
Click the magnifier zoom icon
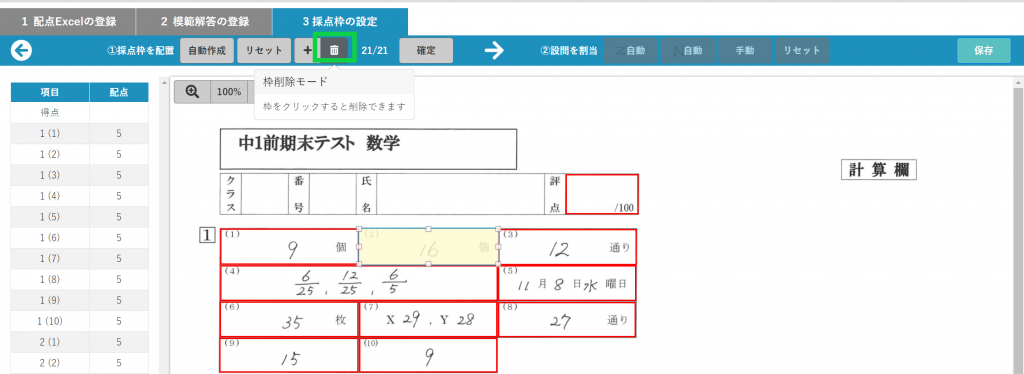tap(193, 92)
